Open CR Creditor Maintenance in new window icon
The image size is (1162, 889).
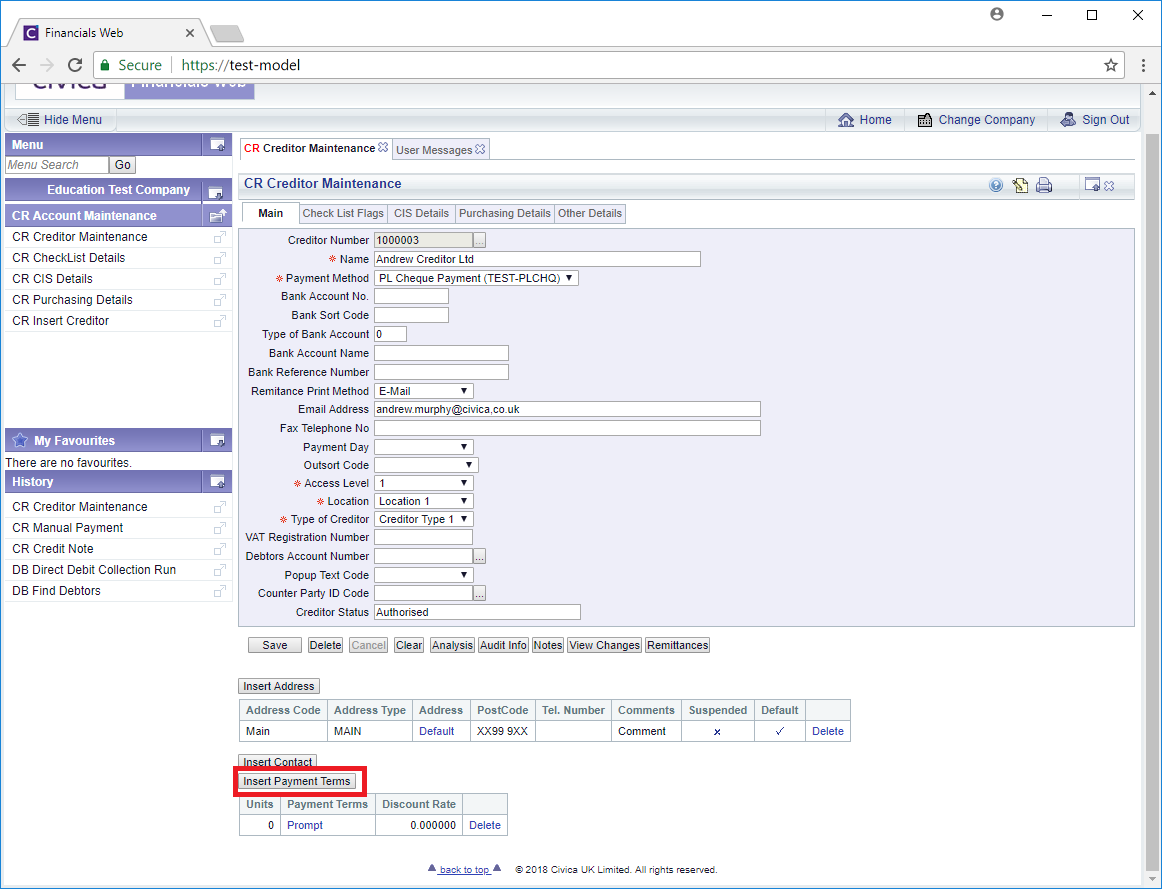tap(219, 237)
